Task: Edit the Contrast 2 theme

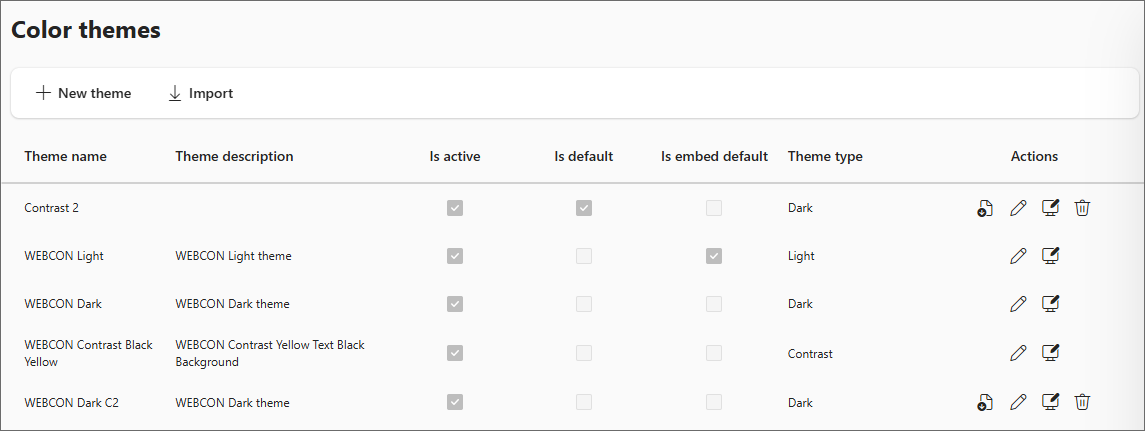Action: point(1018,208)
